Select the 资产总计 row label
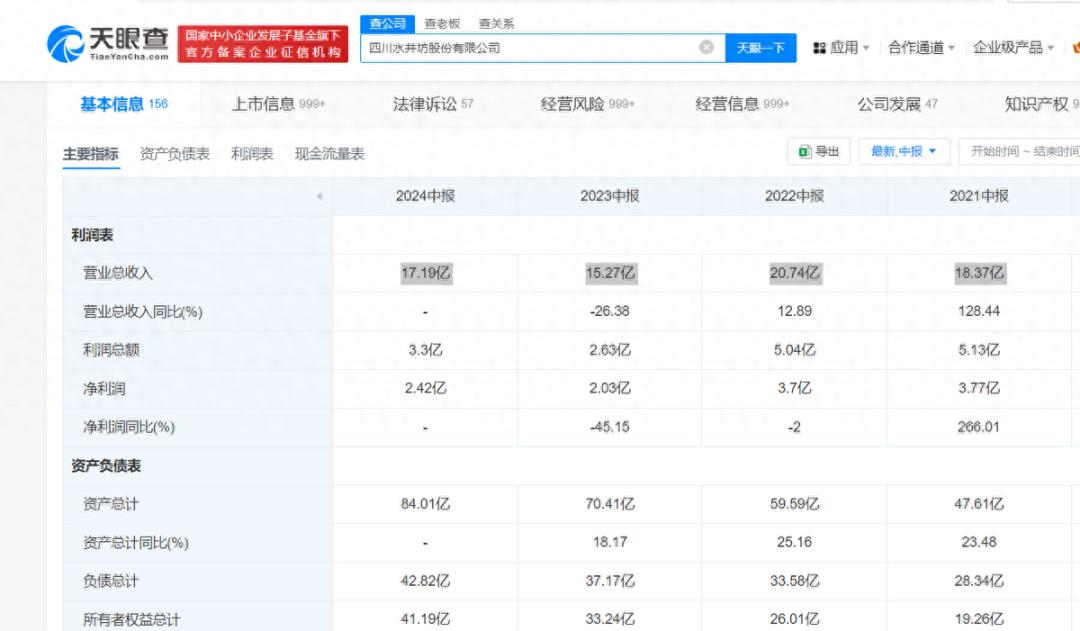This screenshot has width=1080, height=631. click(111, 504)
